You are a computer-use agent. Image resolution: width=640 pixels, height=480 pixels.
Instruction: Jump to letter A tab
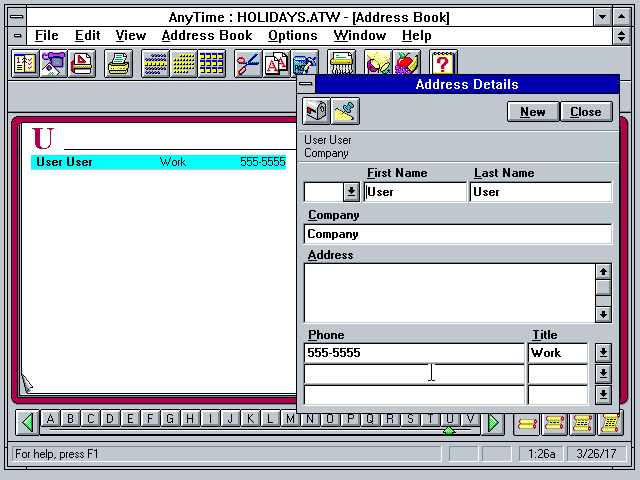pyautogui.click(x=50, y=419)
